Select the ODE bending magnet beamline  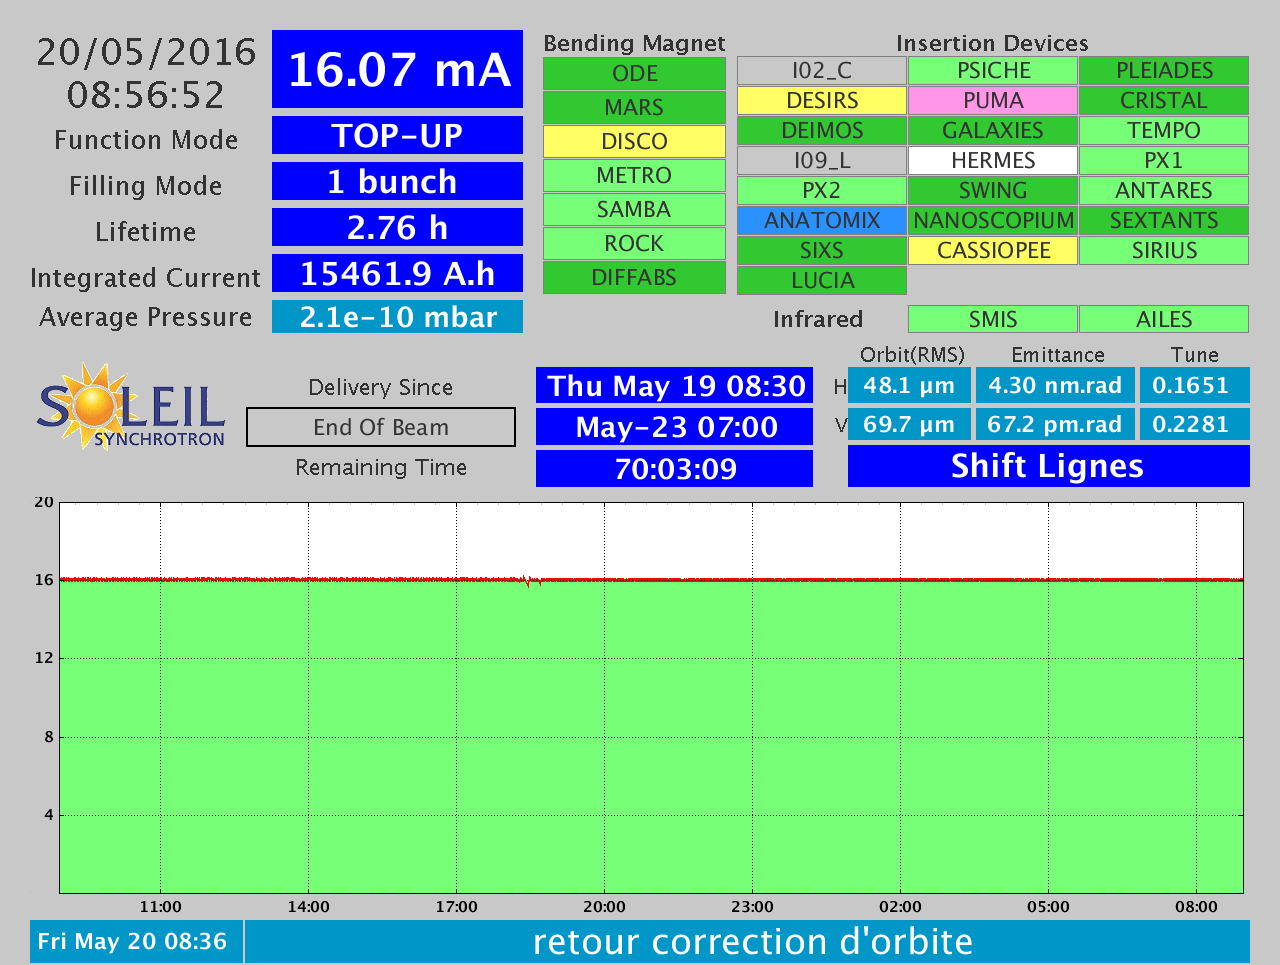coord(634,74)
